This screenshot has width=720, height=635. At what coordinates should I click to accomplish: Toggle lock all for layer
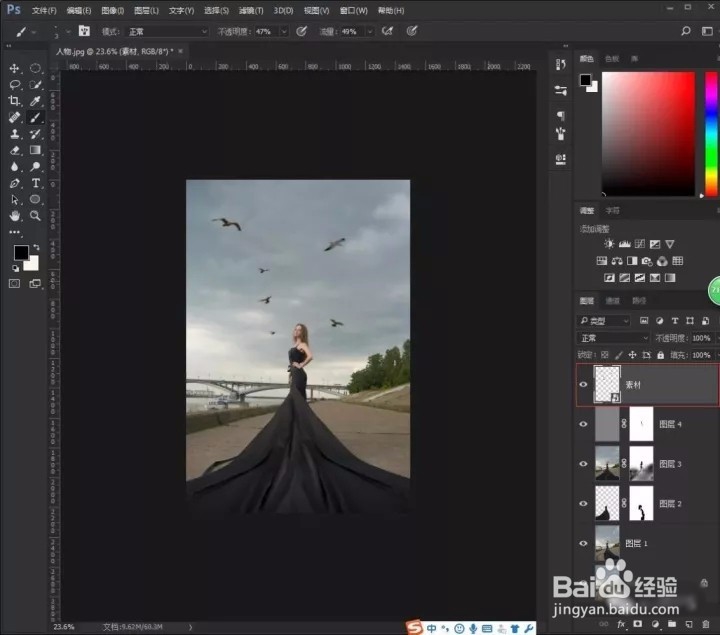[x=660, y=355]
